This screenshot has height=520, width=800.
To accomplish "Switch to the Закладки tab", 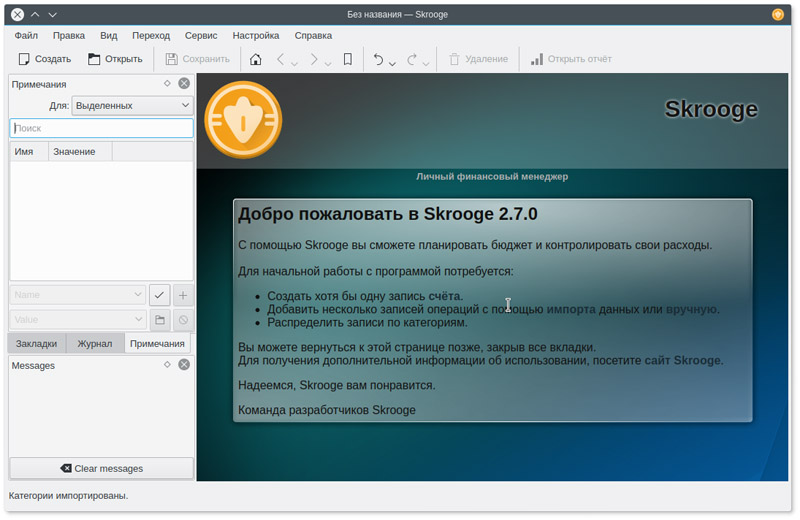I will pyautogui.click(x=36, y=344).
